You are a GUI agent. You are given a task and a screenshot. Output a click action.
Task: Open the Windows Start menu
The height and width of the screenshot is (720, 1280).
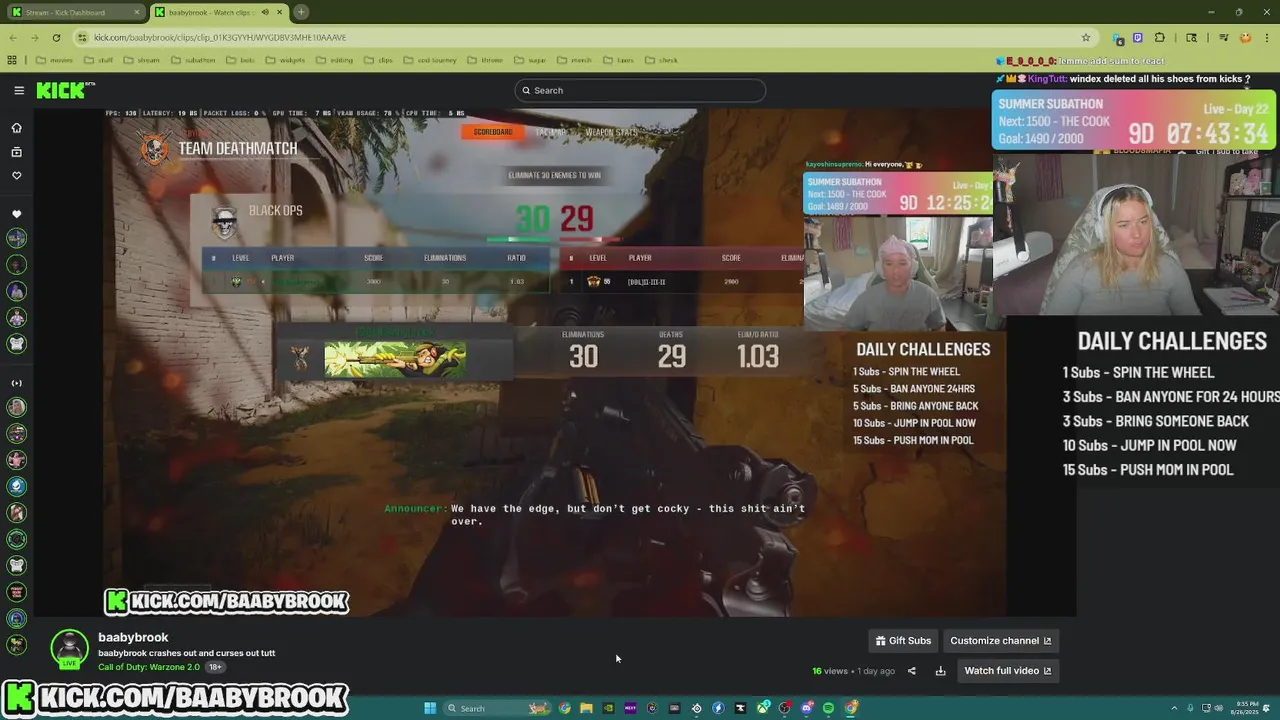pos(430,708)
